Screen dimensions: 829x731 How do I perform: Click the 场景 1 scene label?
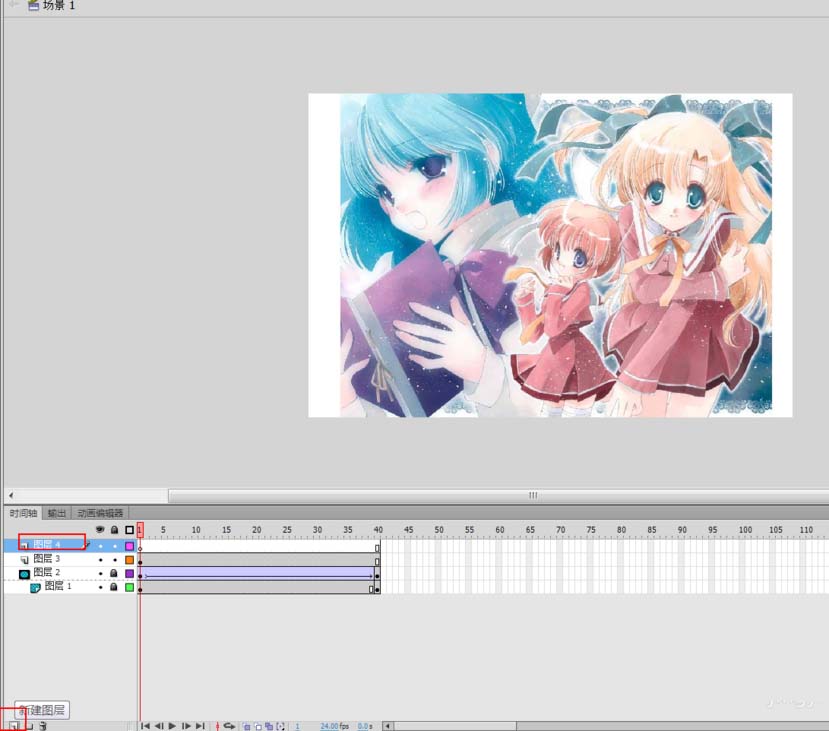pyautogui.click(x=59, y=6)
